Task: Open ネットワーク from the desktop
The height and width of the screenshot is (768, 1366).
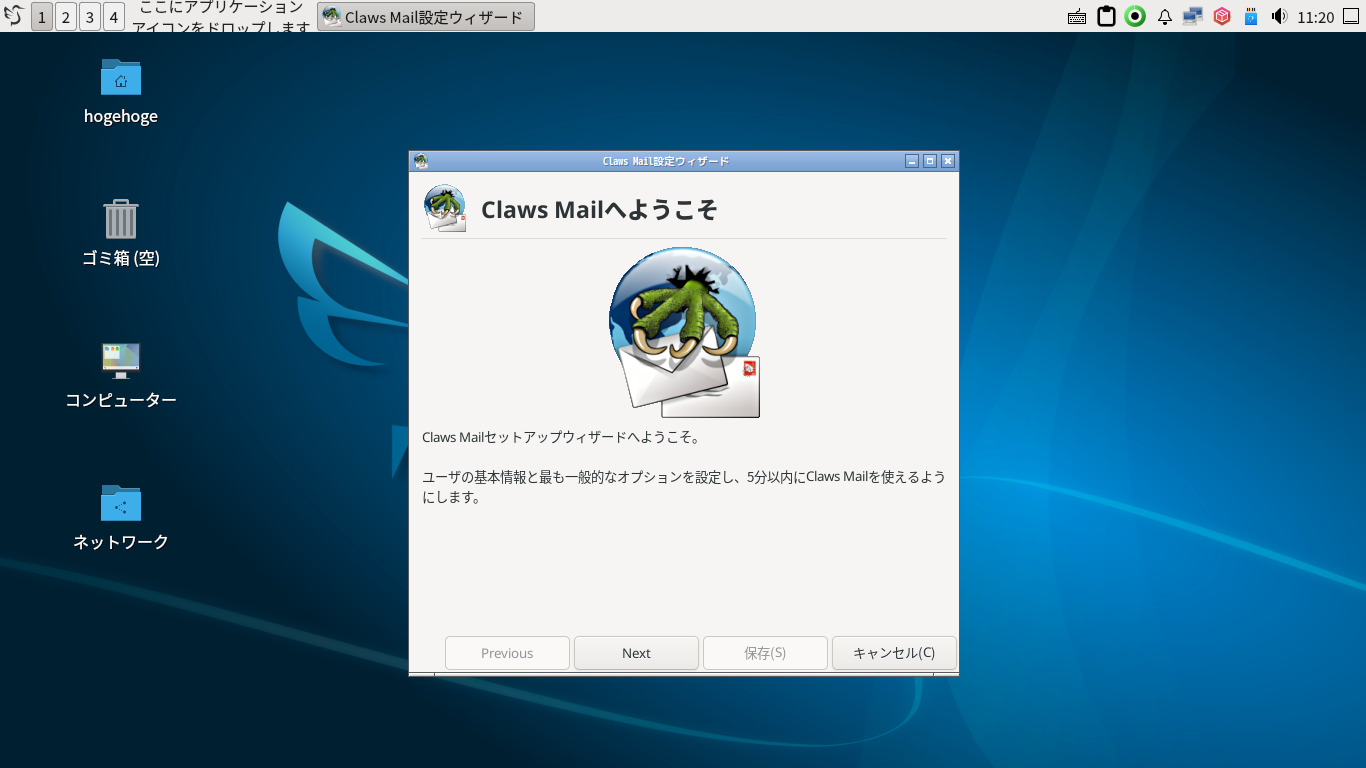Action: pos(120,504)
